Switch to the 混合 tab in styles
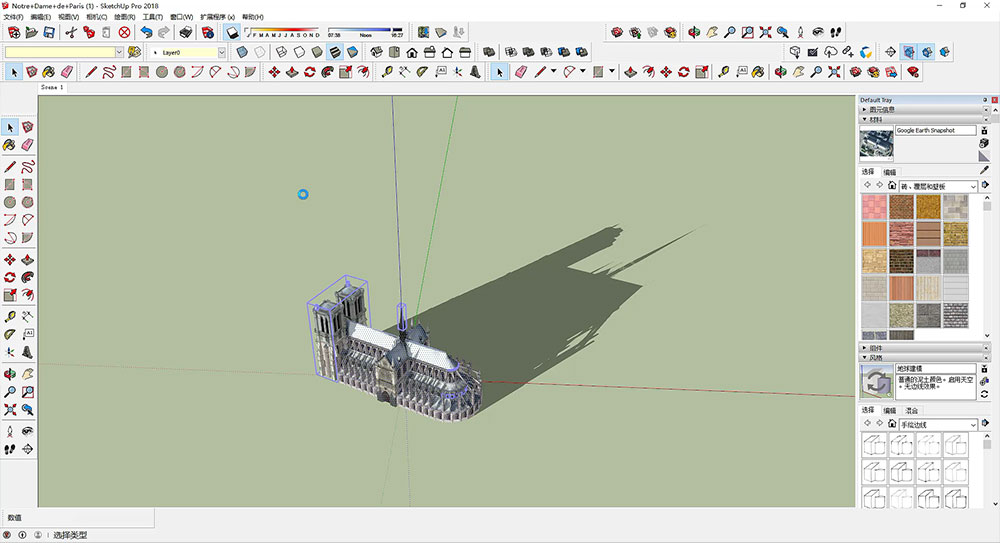Viewport: 1000px width, 543px height. click(x=912, y=410)
